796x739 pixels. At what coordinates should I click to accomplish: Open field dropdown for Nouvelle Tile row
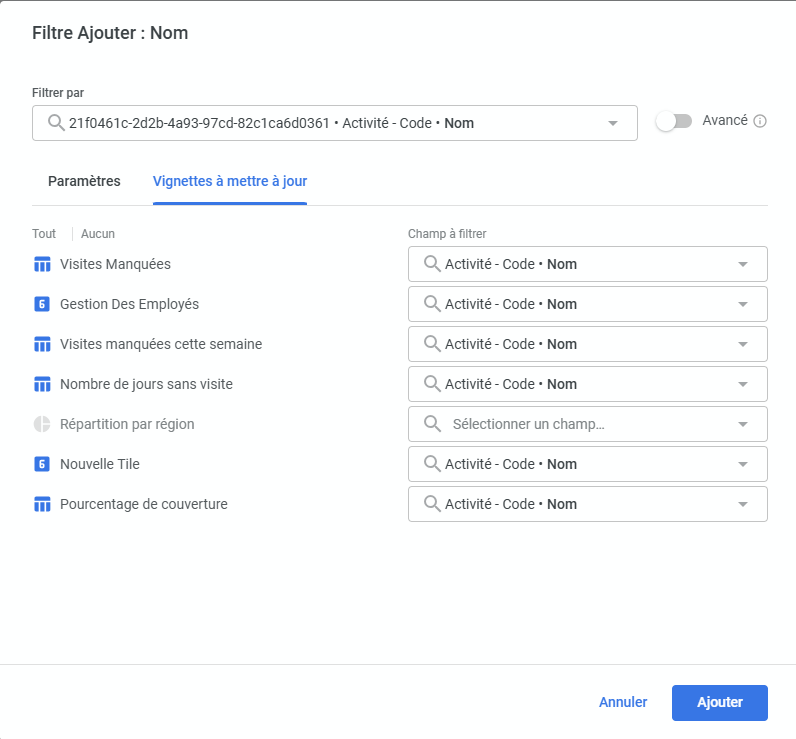(x=742, y=464)
